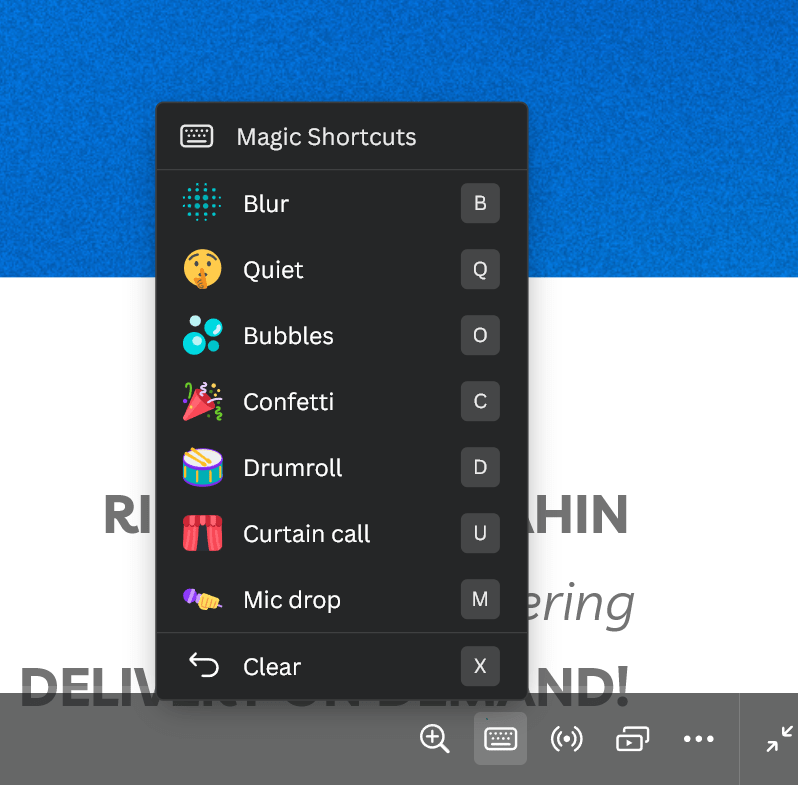The height and width of the screenshot is (785, 798).
Task: Click the X shortcut key badge
Action: [x=480, y=666]
